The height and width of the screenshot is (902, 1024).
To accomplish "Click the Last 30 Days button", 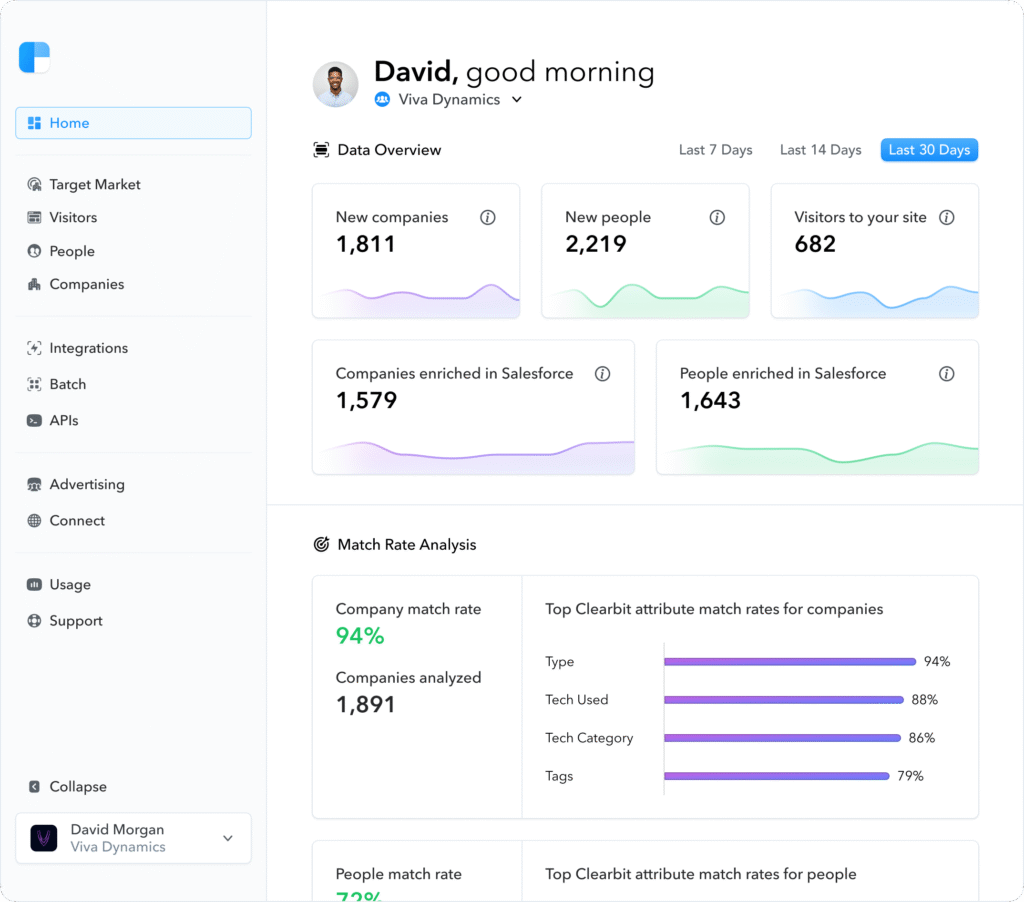I will (x=928, y=149).
